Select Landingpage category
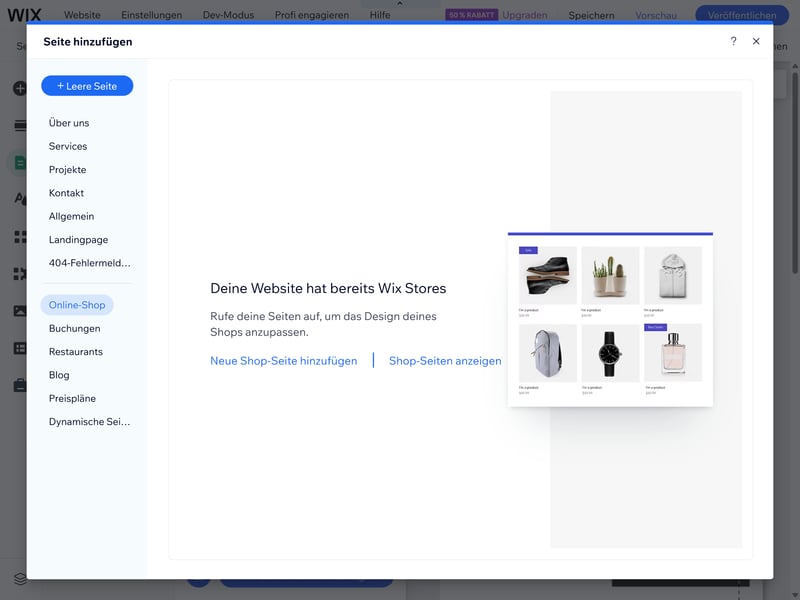This screenshot has width=800, height=600. tap(79, 240)
